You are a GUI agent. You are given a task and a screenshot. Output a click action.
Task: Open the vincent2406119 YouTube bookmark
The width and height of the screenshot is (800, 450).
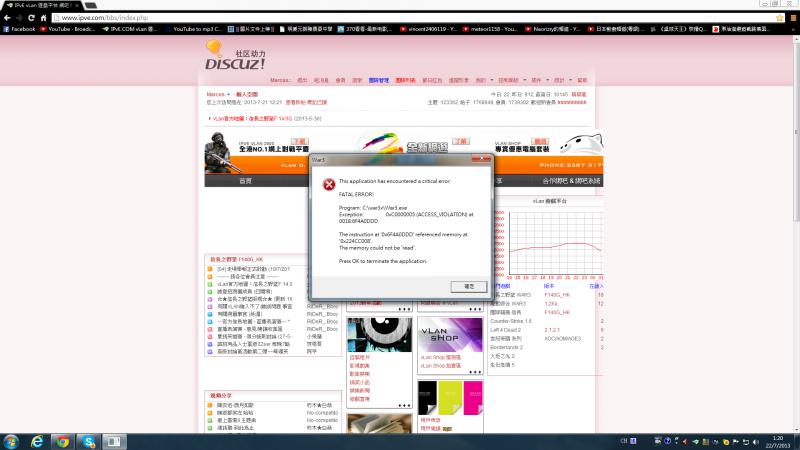click(428, 29)
